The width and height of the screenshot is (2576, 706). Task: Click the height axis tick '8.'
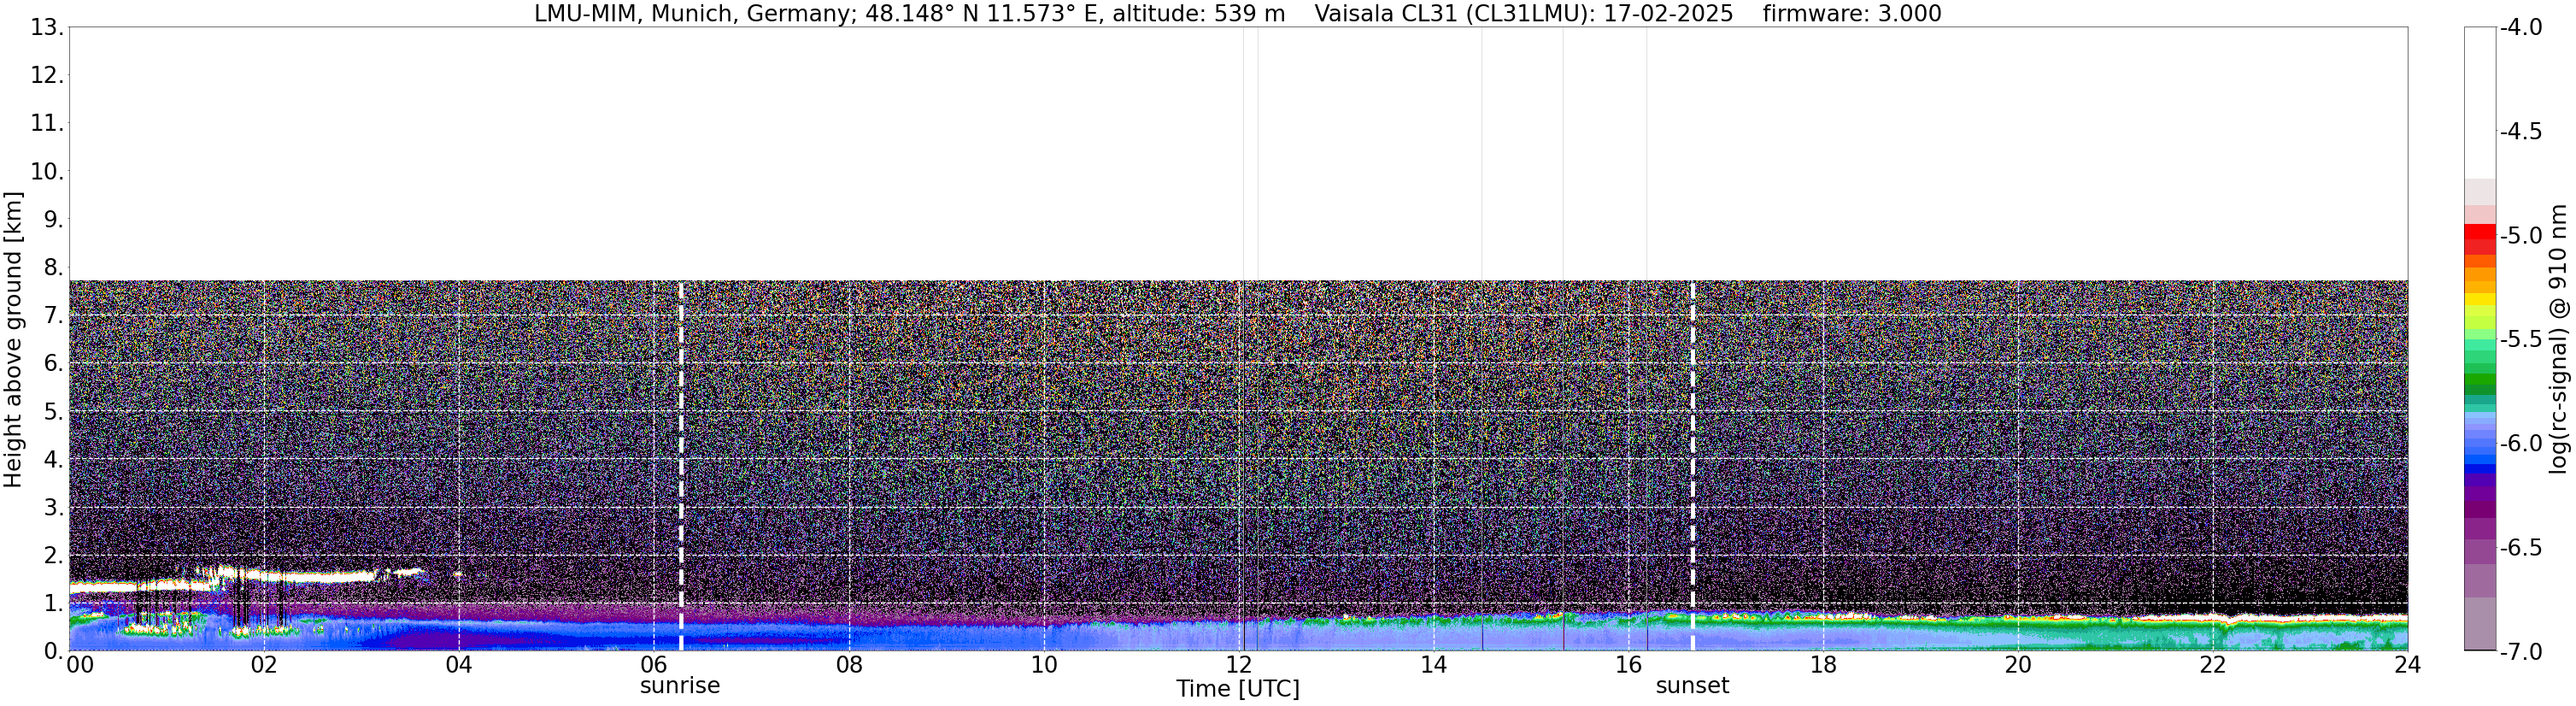tap(53, 268)
